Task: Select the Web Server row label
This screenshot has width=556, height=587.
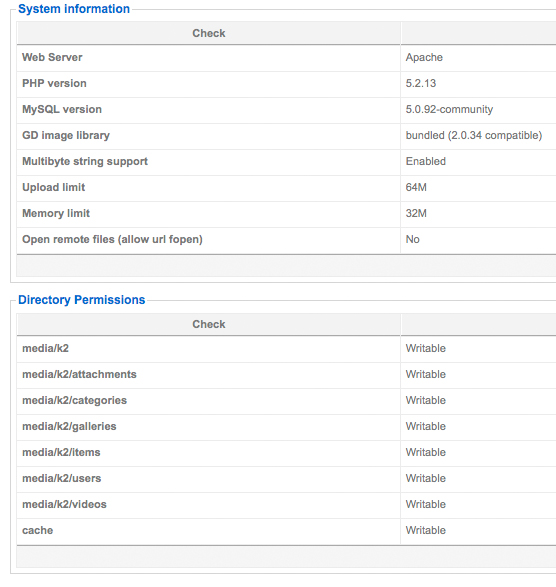Action: tap(52, 57)
